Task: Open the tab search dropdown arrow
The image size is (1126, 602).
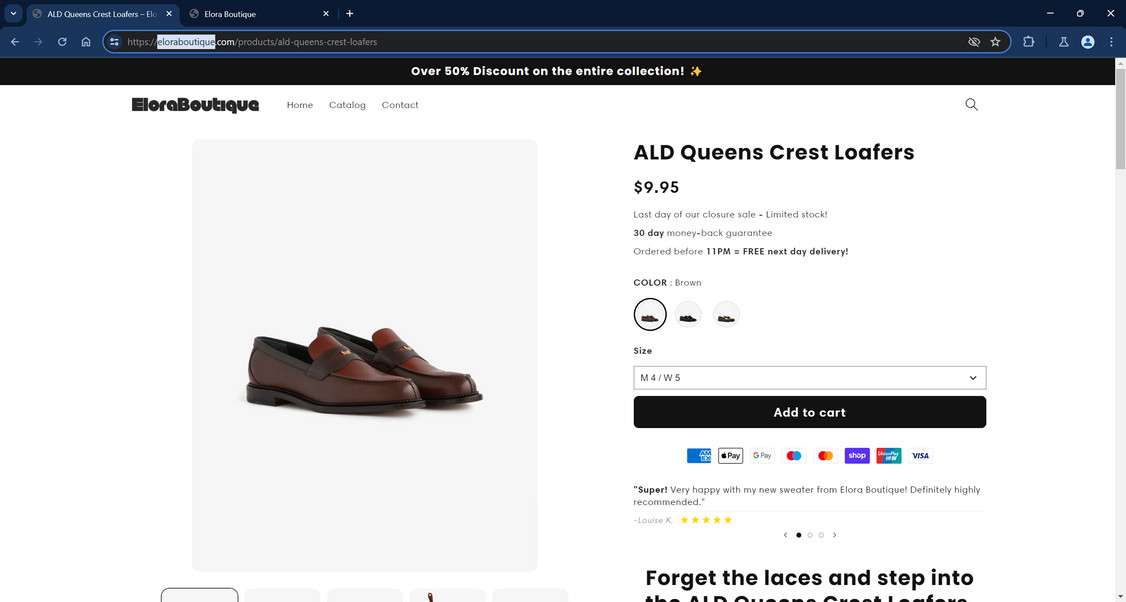Action: (x=14, y=14)
